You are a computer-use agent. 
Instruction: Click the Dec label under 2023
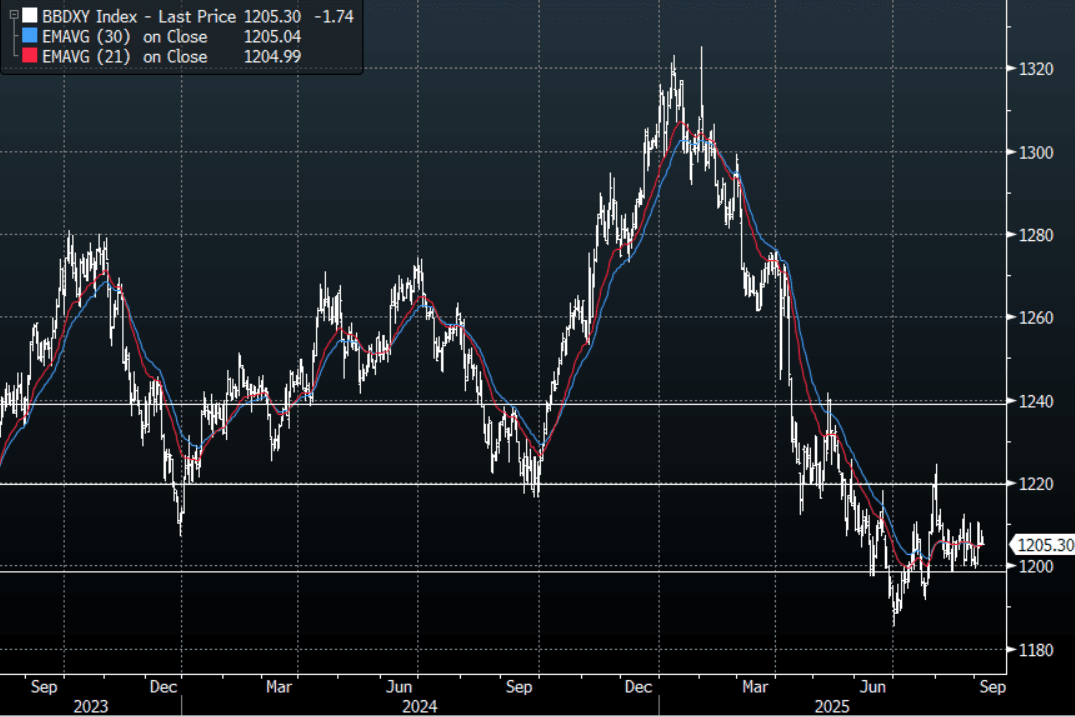coord(164,687)
